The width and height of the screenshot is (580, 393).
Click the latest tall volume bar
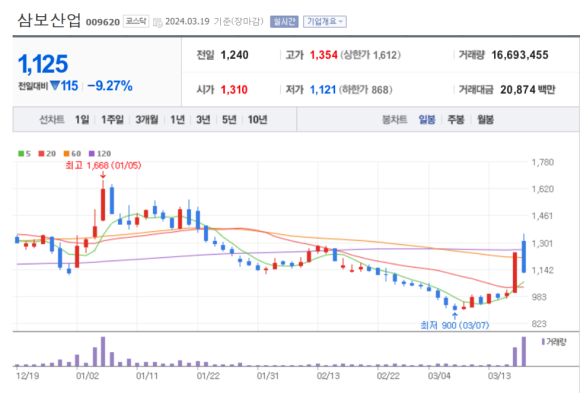coord(524,352)
